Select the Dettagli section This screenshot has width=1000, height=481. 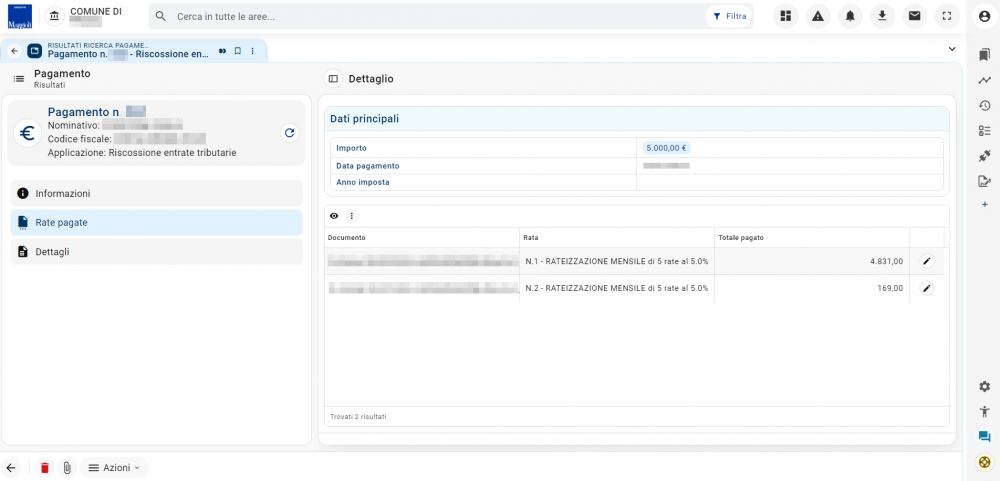point(156,252)
